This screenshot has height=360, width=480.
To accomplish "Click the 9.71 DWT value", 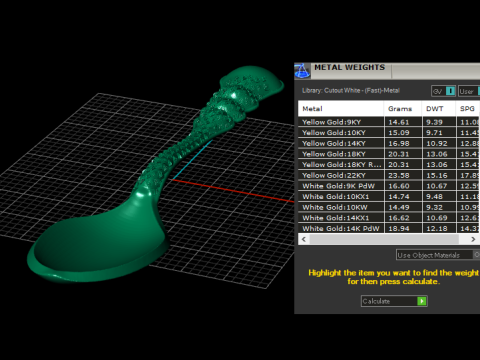I will pos(434,133).
